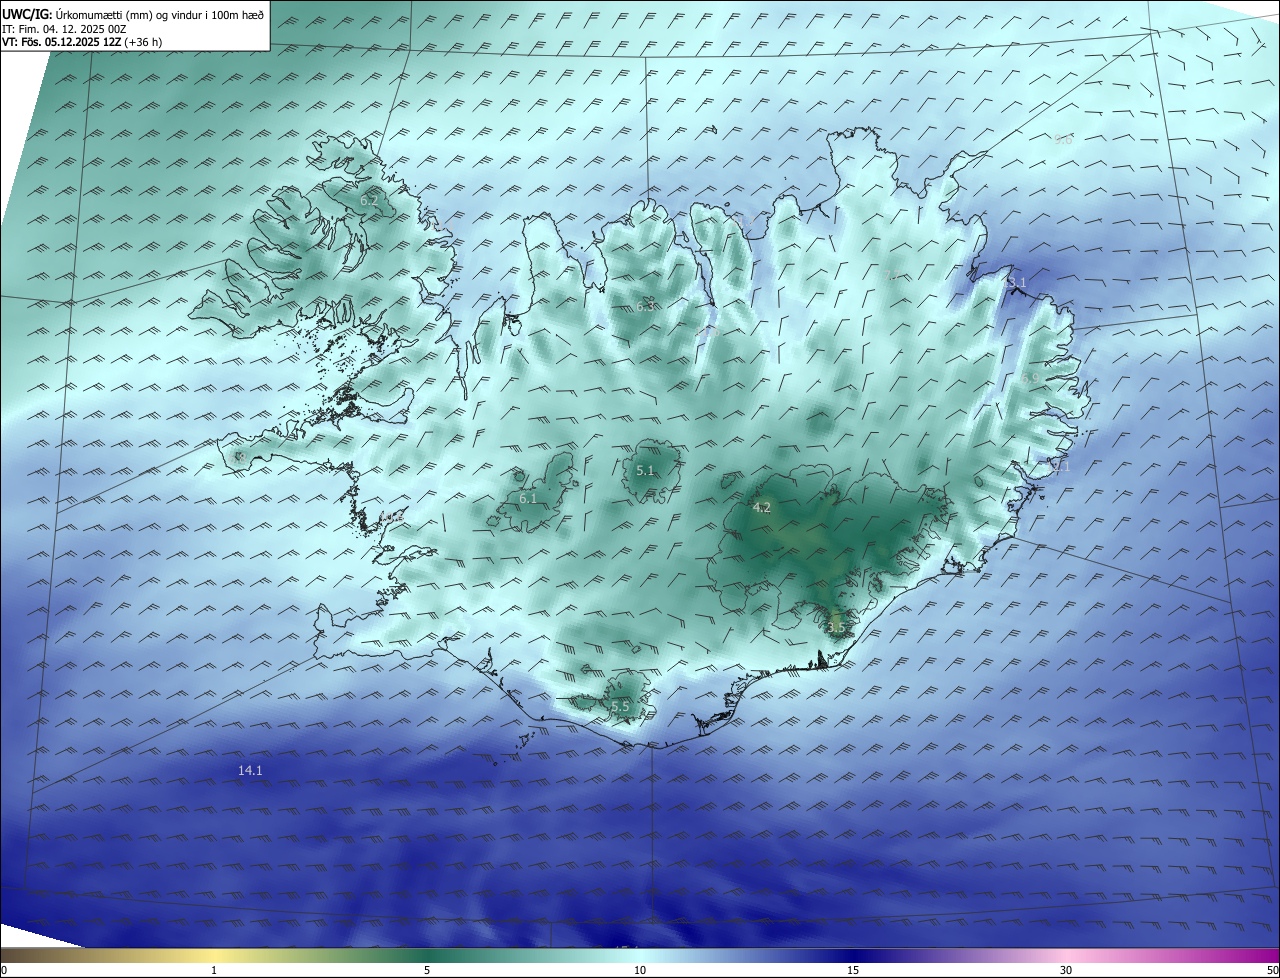The image size is (1280, 978).
Task: Click the legend tick label 0
Action: pyautogui.click(x=4, y=970)
